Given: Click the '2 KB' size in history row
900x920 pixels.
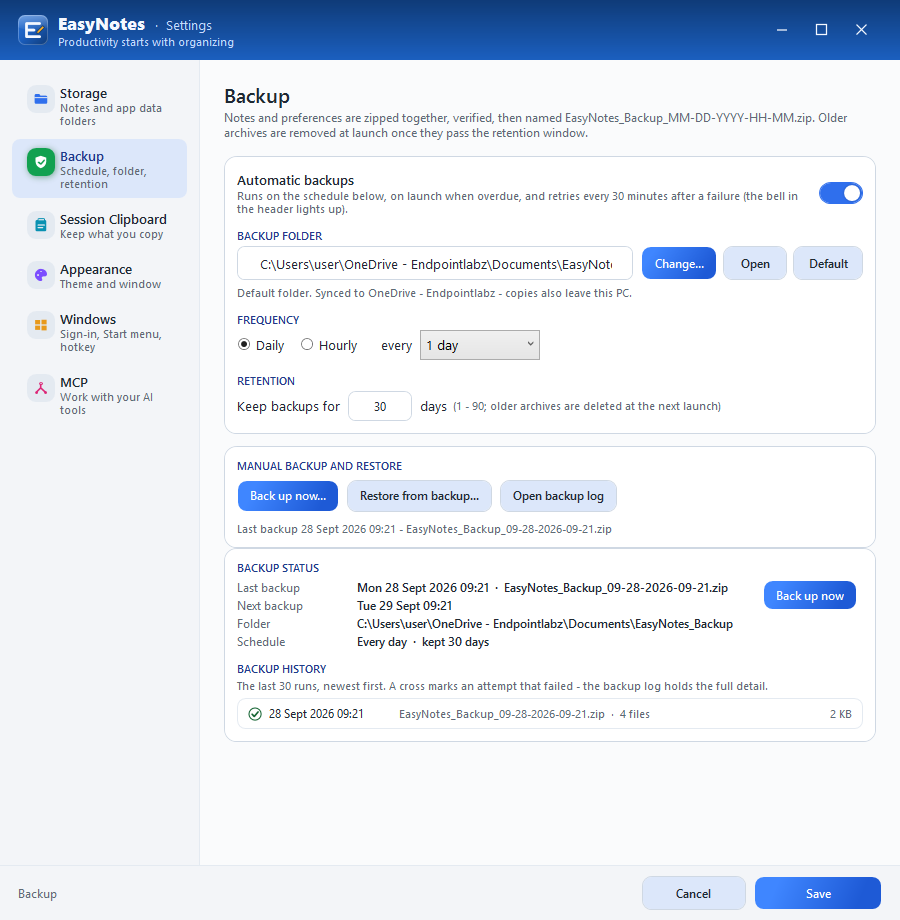Looking at the screenshot, I should click(840, 714).
